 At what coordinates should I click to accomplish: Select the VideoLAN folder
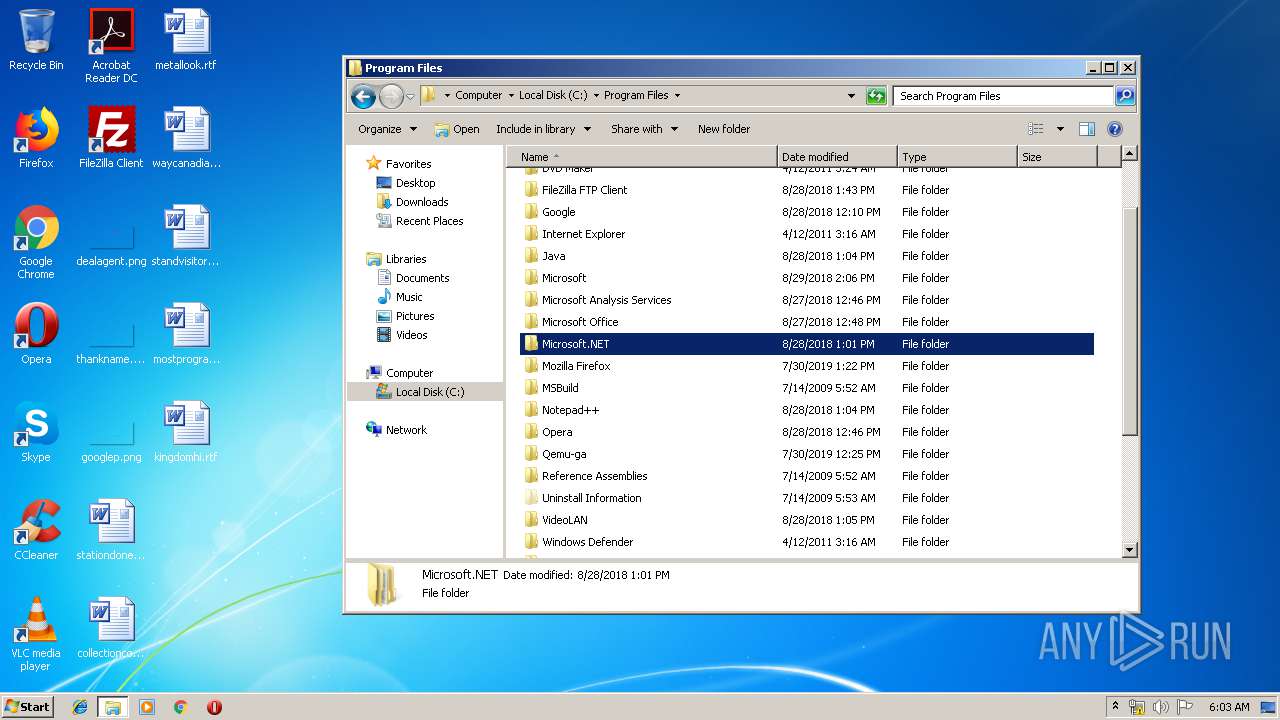807,520
